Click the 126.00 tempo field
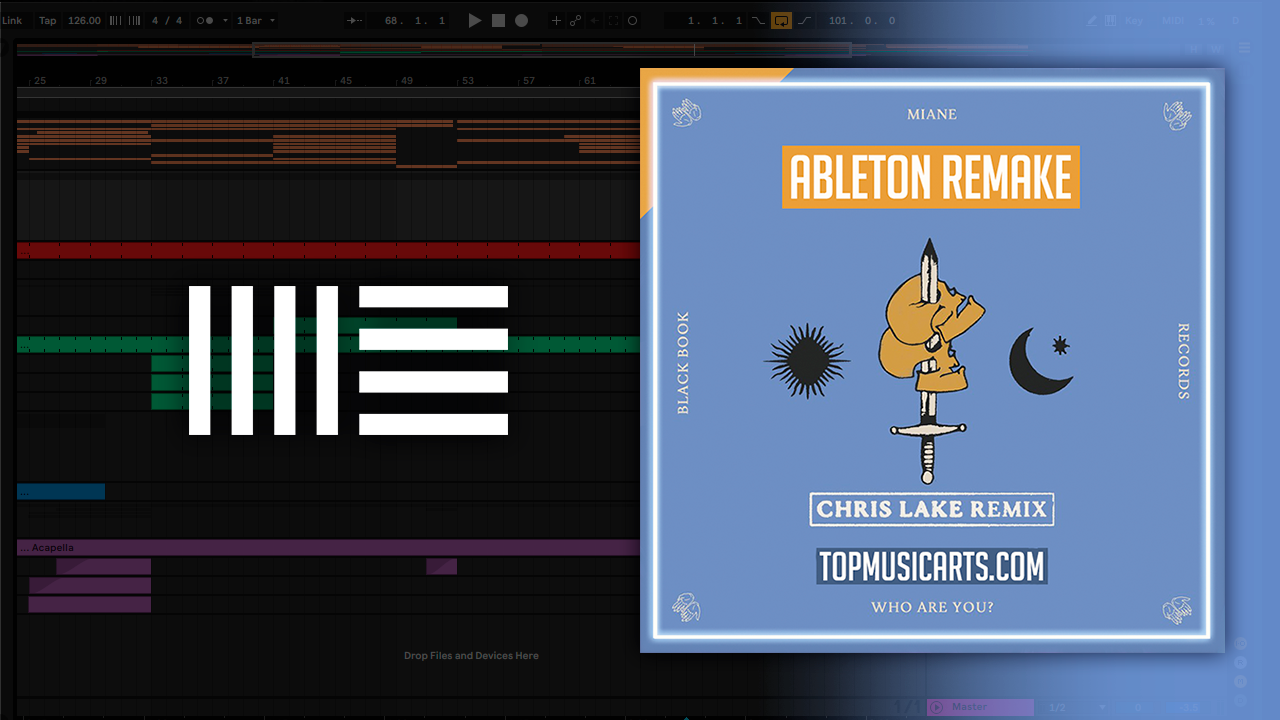1280x720 pixels. point(84,20)
